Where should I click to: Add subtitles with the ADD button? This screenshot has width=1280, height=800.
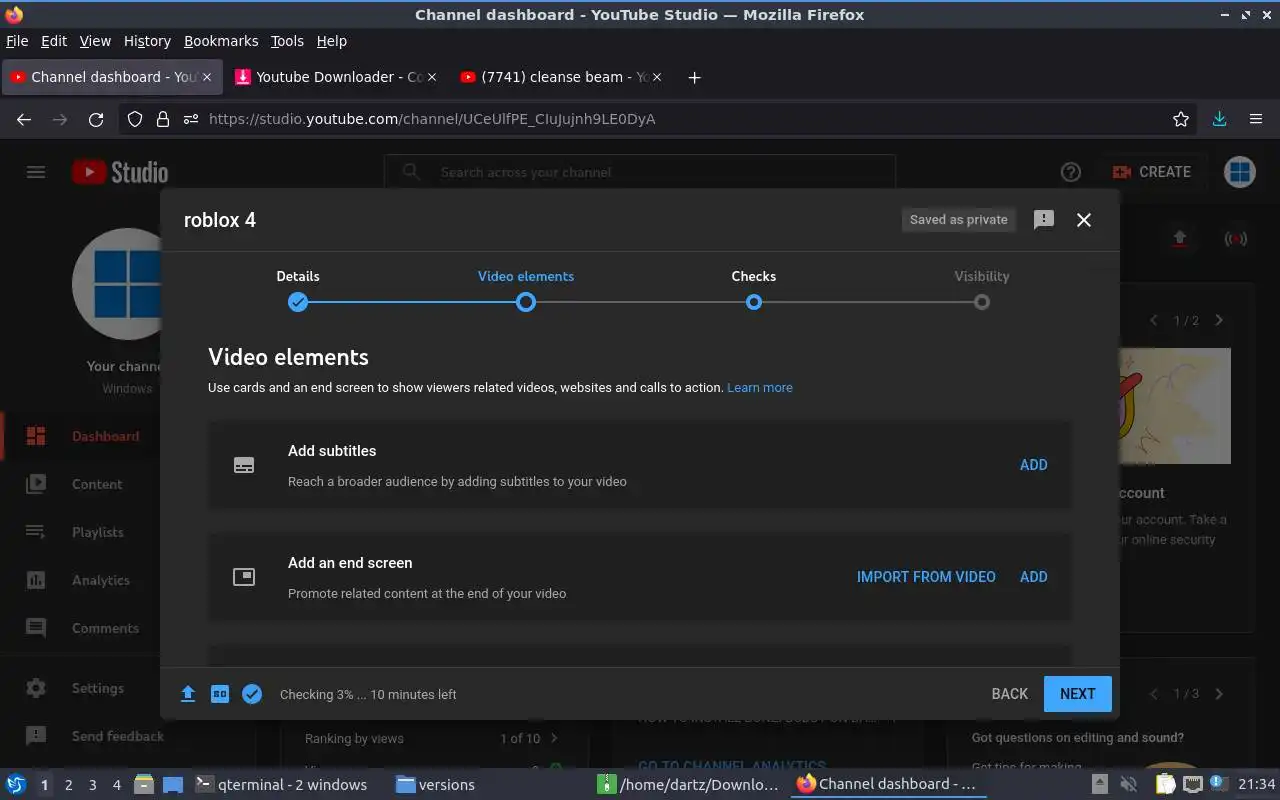[1034, 465]
